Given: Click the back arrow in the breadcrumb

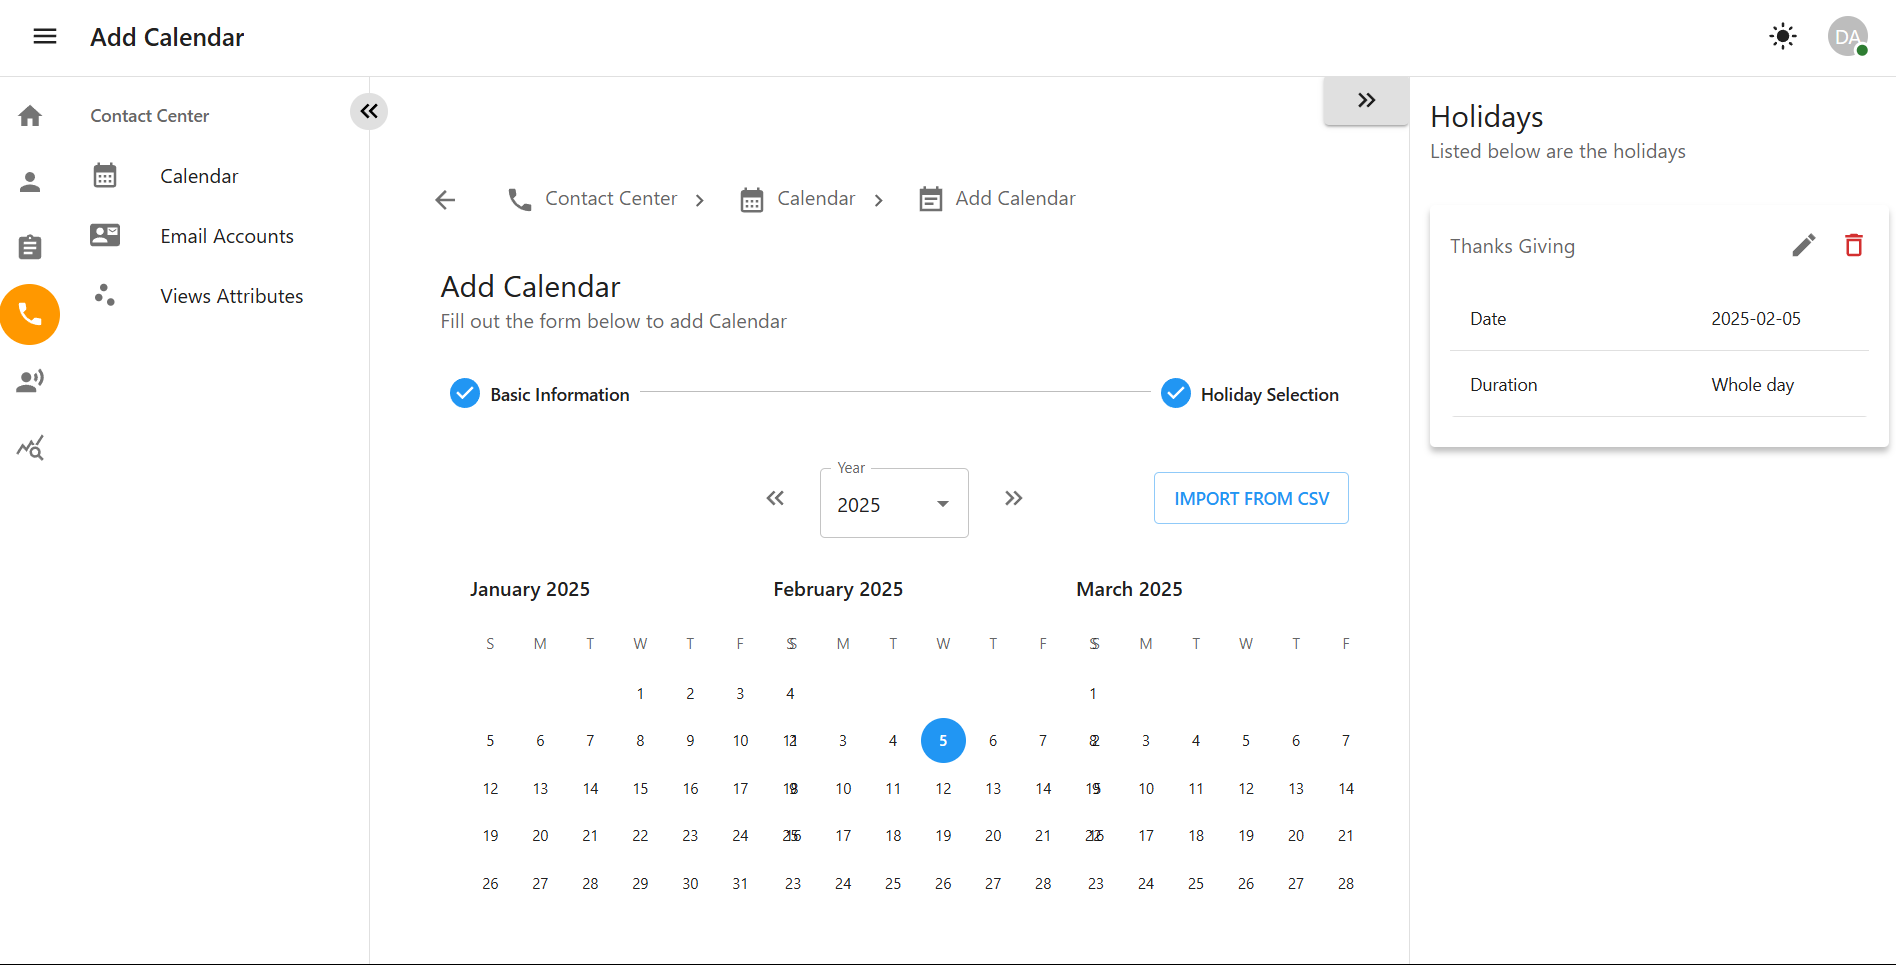Looking at the screenshot, I should pyautogui.click(x=445, y=200).
